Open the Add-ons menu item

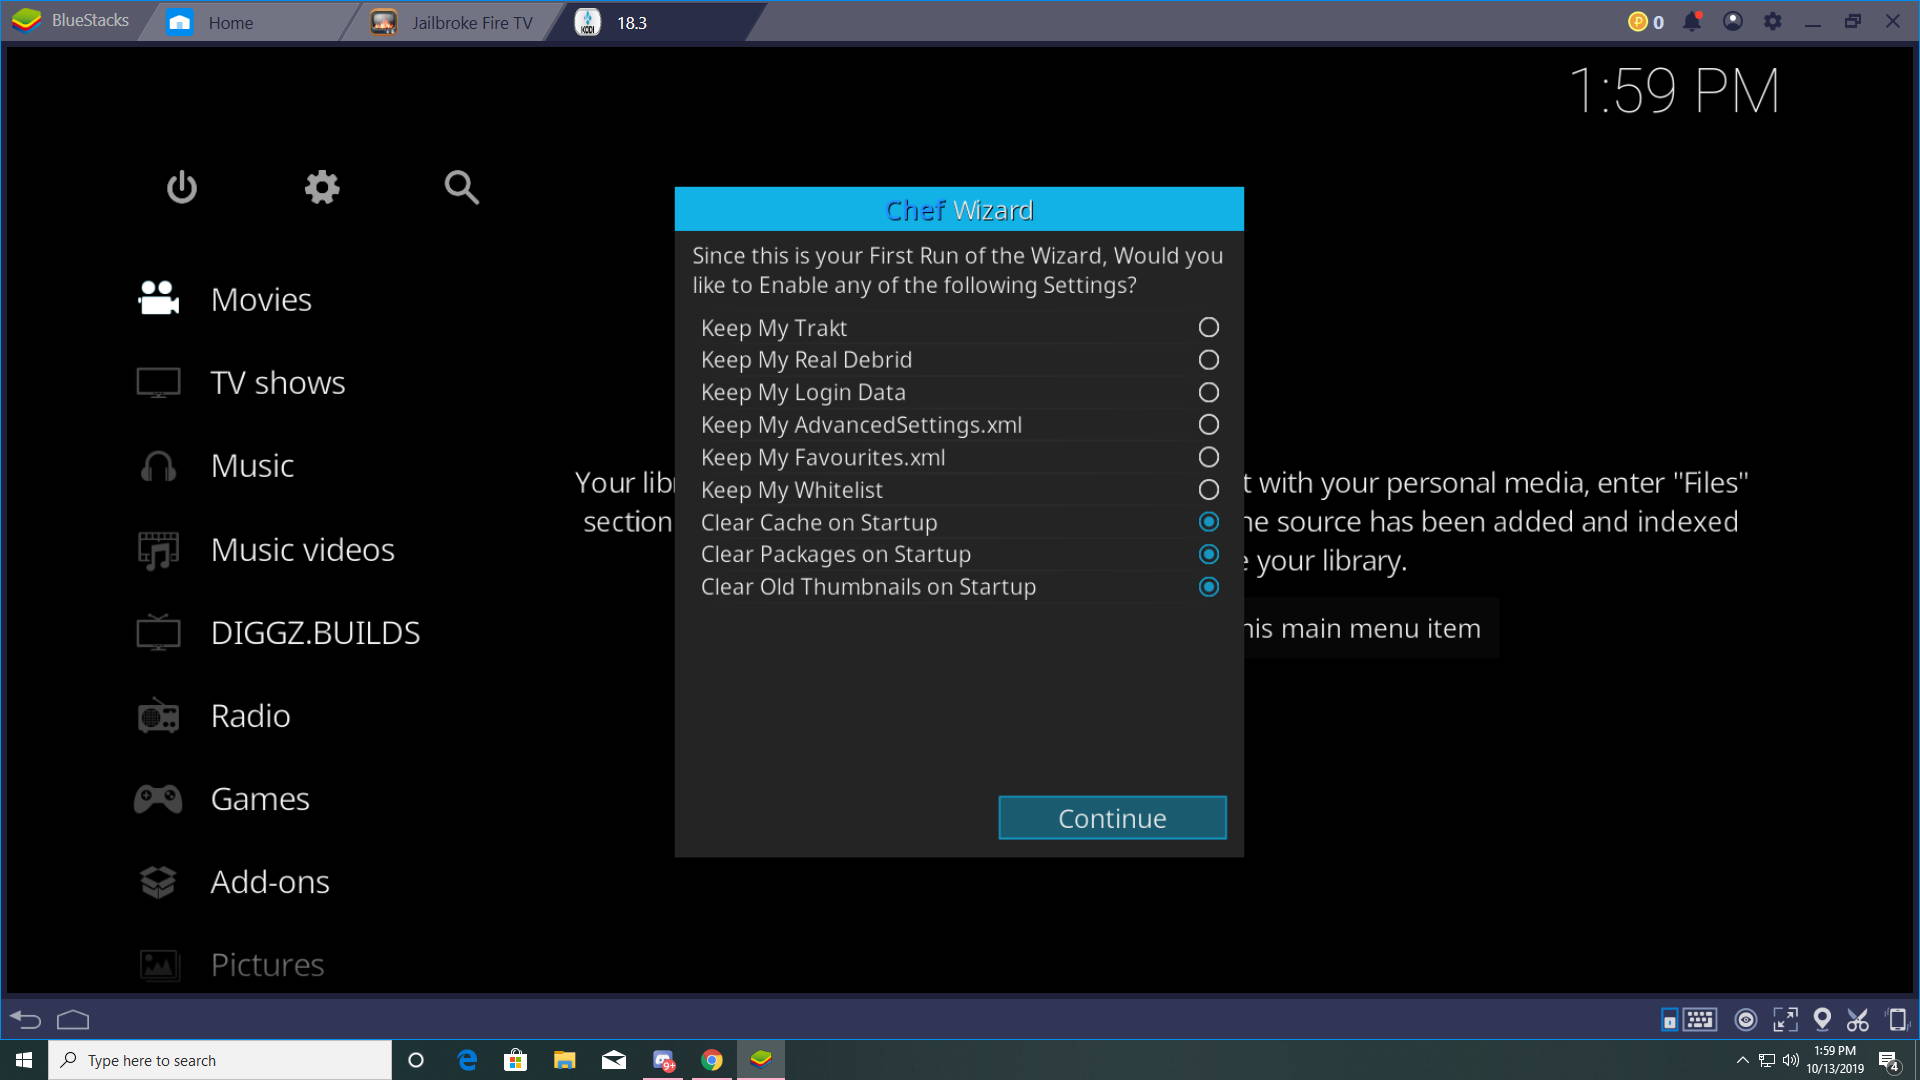point(270,882)
